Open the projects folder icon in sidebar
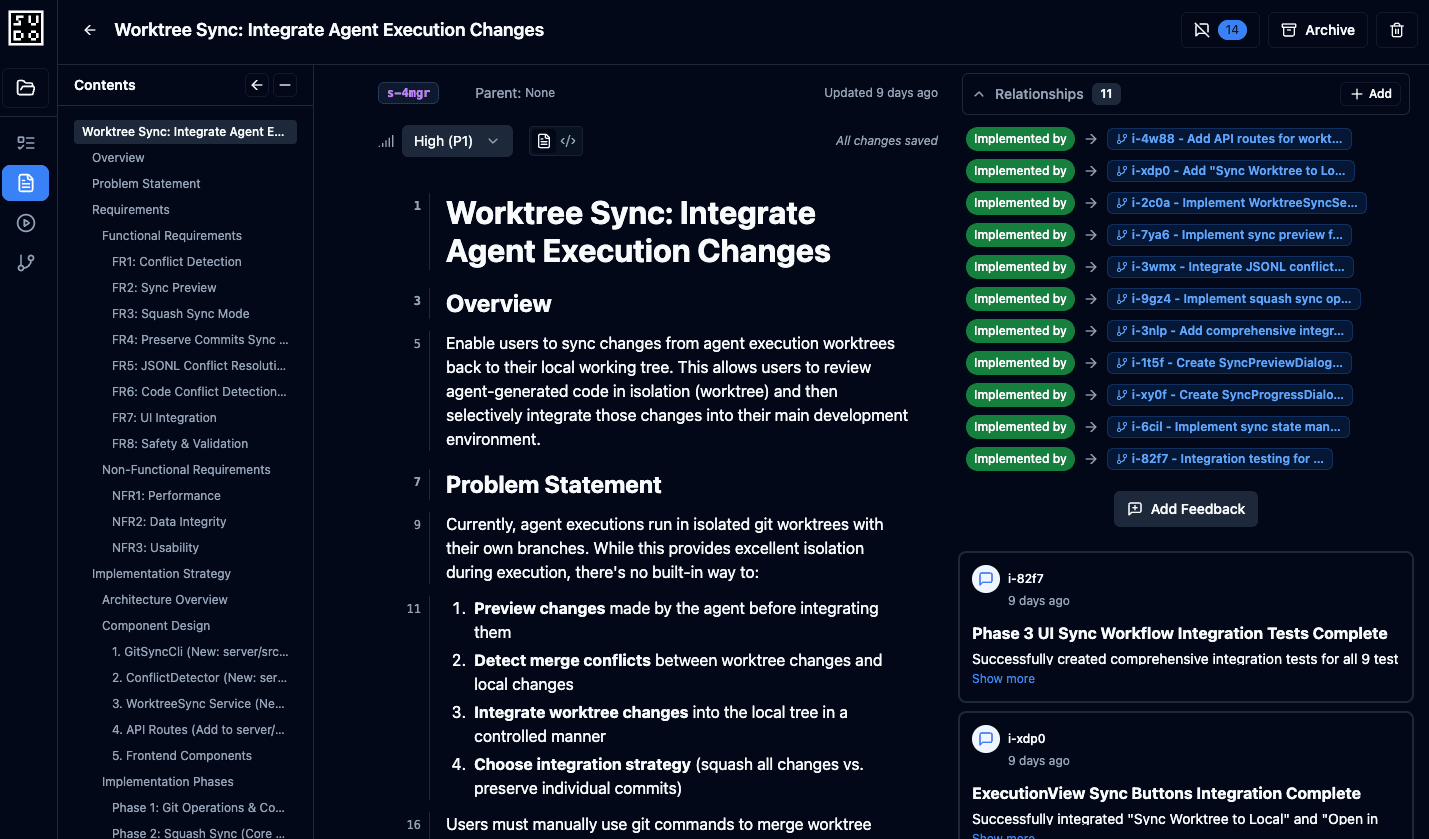Screen dimensions: 1429x839 (26, 88)
